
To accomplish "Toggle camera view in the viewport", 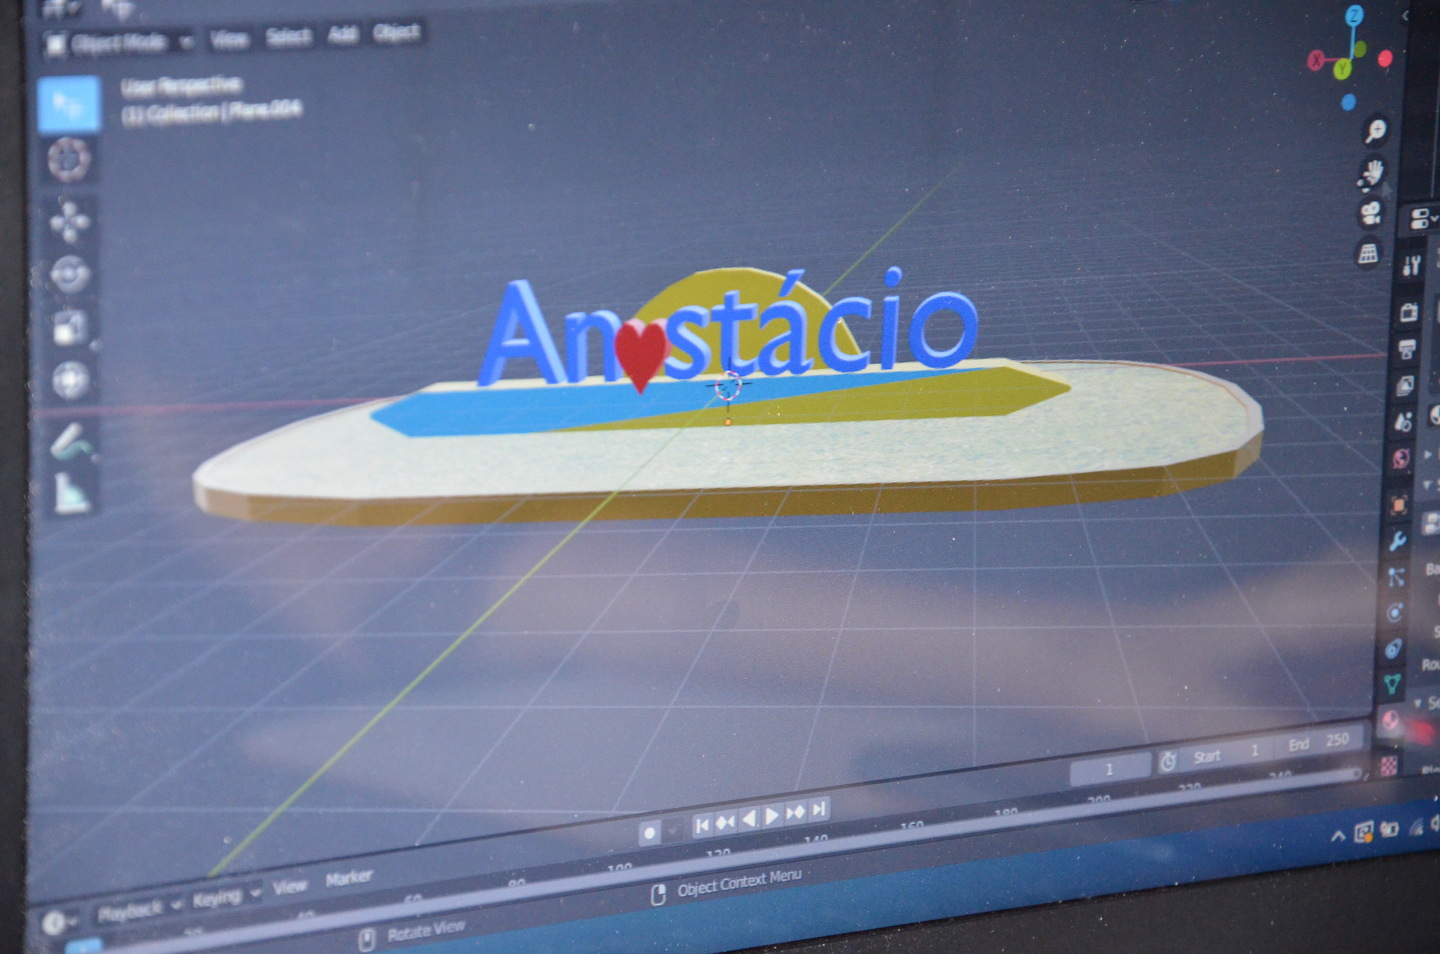I will (1370, 213).
